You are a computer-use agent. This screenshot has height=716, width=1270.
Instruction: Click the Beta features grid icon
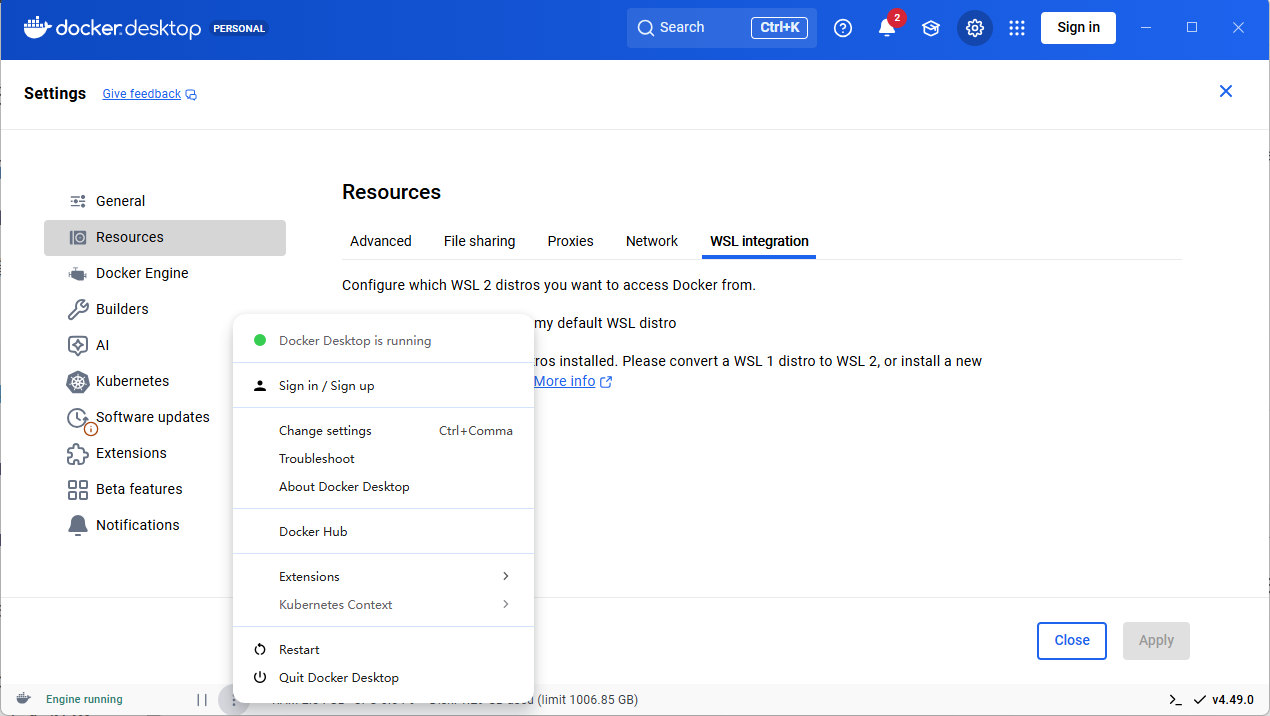coord(78,489)
